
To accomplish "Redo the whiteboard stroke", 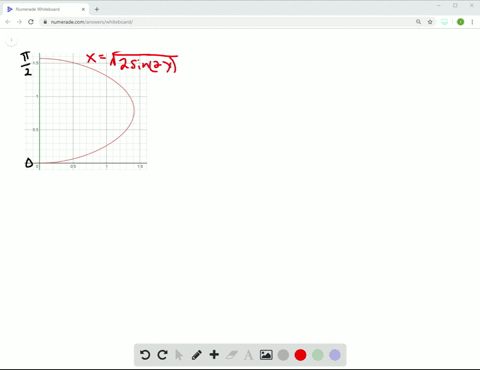I will click(x=162, y=355).
